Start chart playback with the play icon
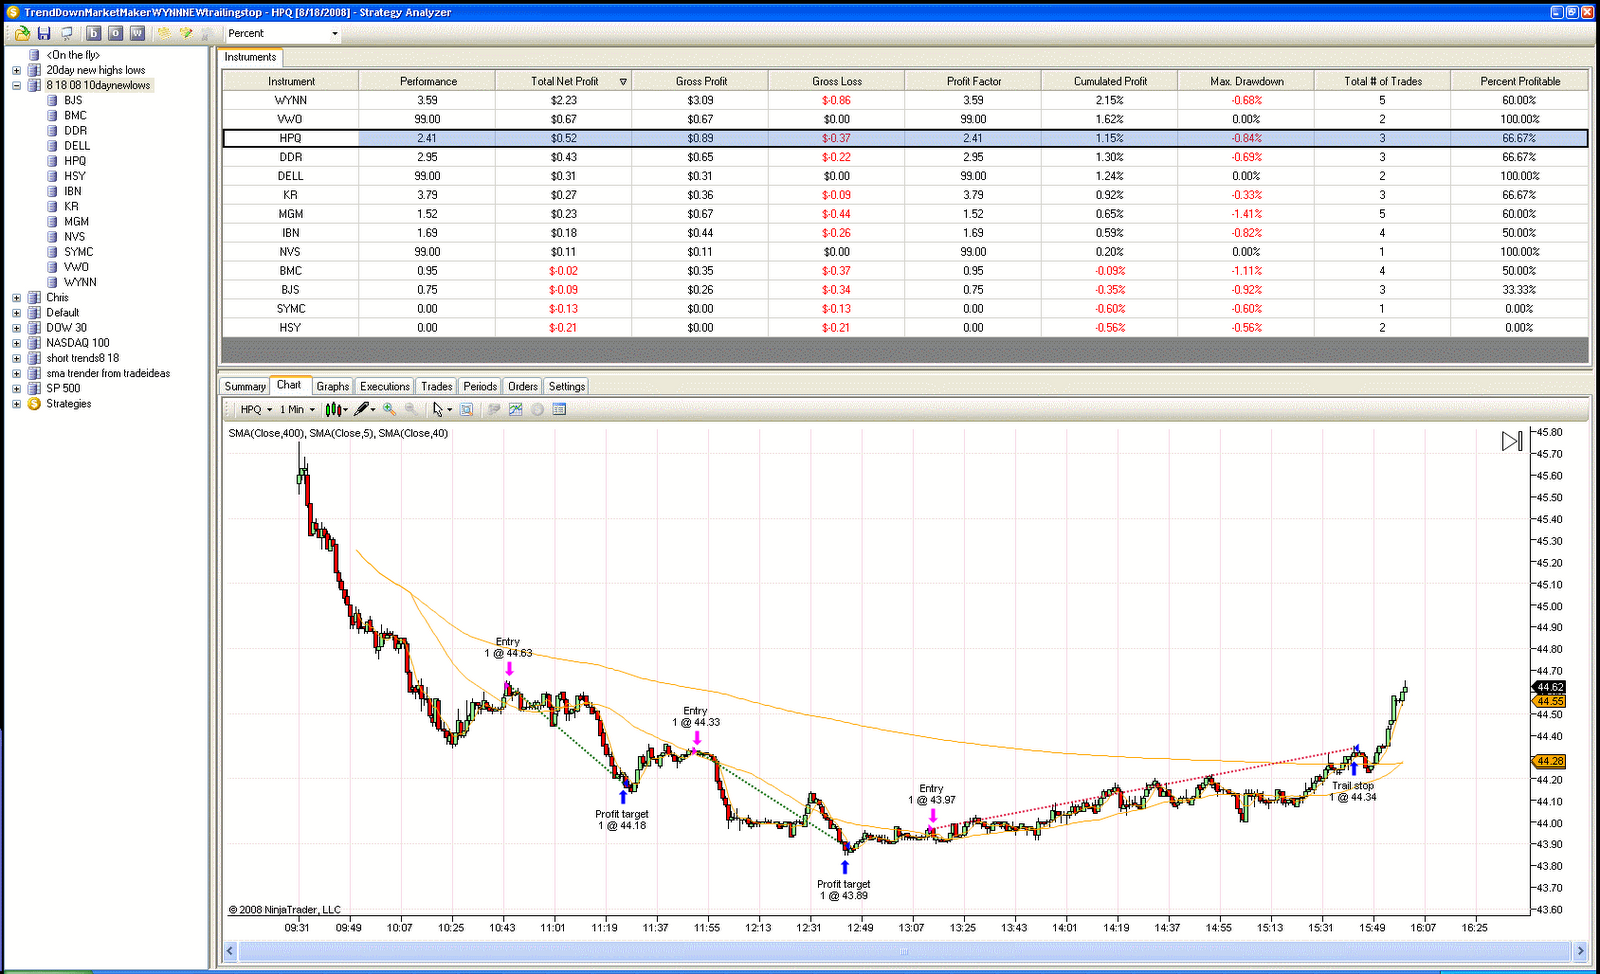1600x974 pixels. (1510, 440)
